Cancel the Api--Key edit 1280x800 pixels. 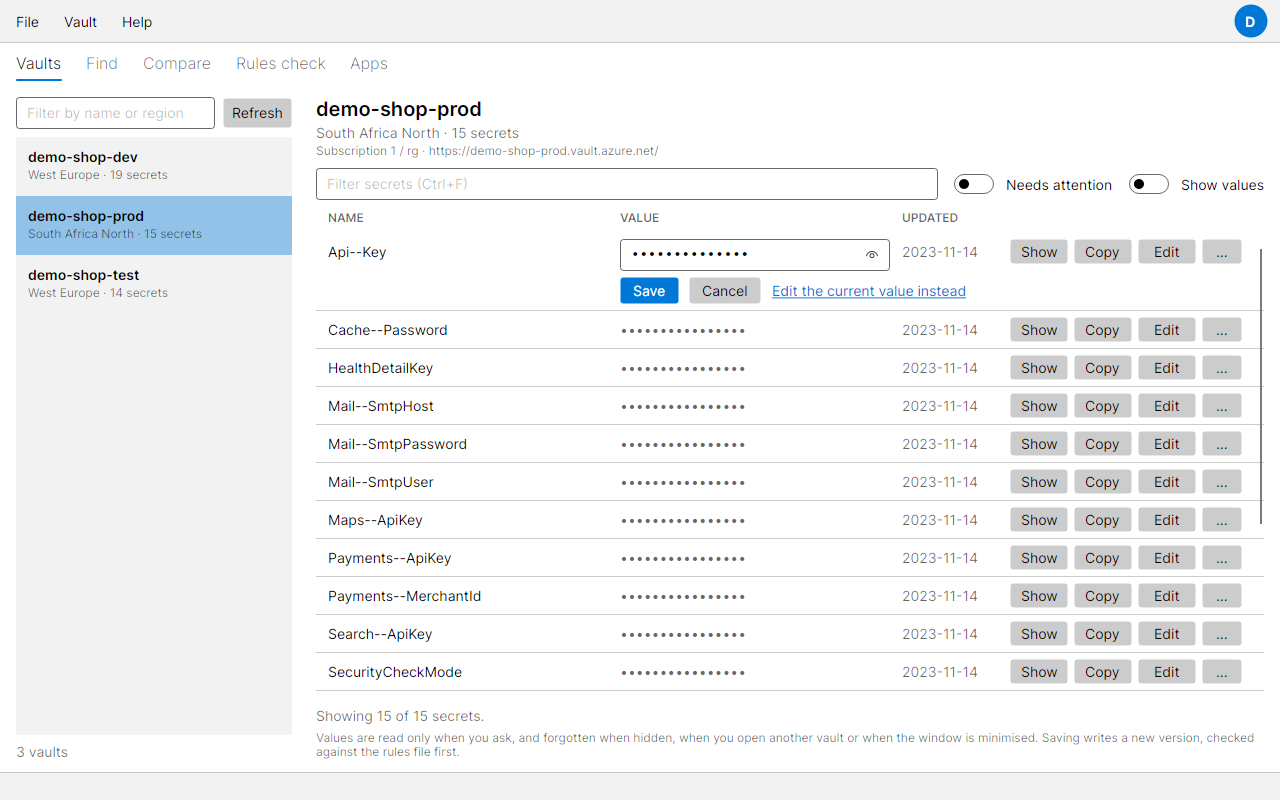[x=725, y=291]
